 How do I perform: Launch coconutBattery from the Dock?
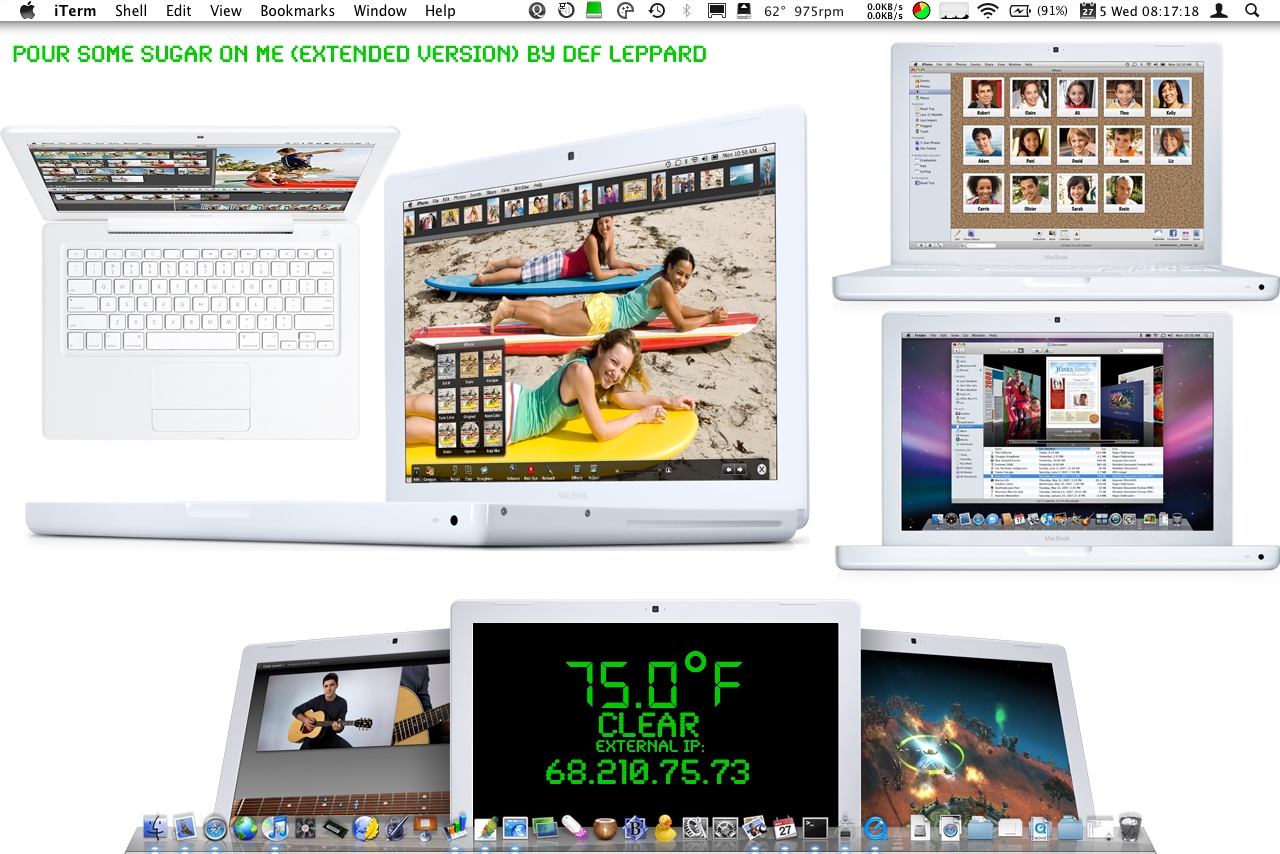604,827
